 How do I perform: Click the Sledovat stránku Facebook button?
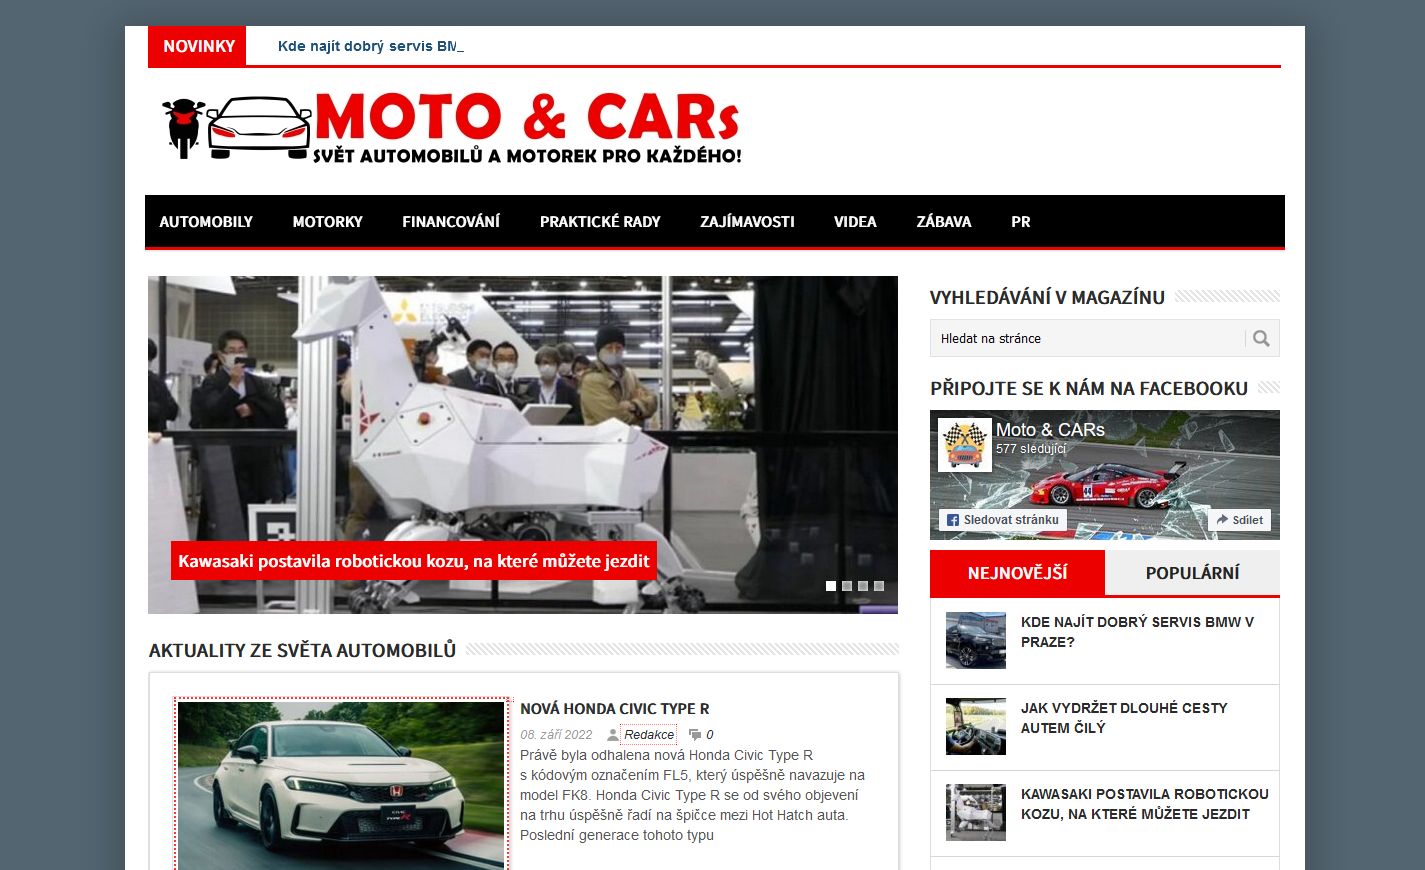pyautogui.click(x=1003, y=520)
